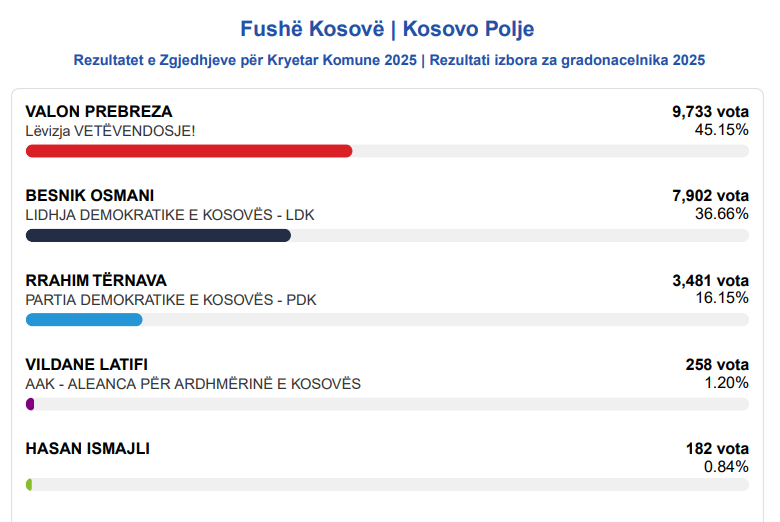Click the PDK party label
The image size is (780, 522).
170,300
